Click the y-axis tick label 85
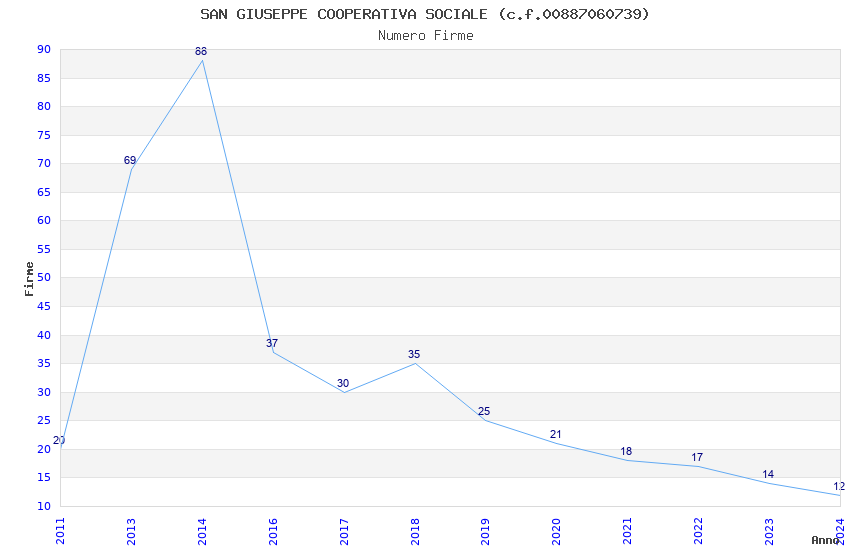The image size is (850, 550). 44,78
